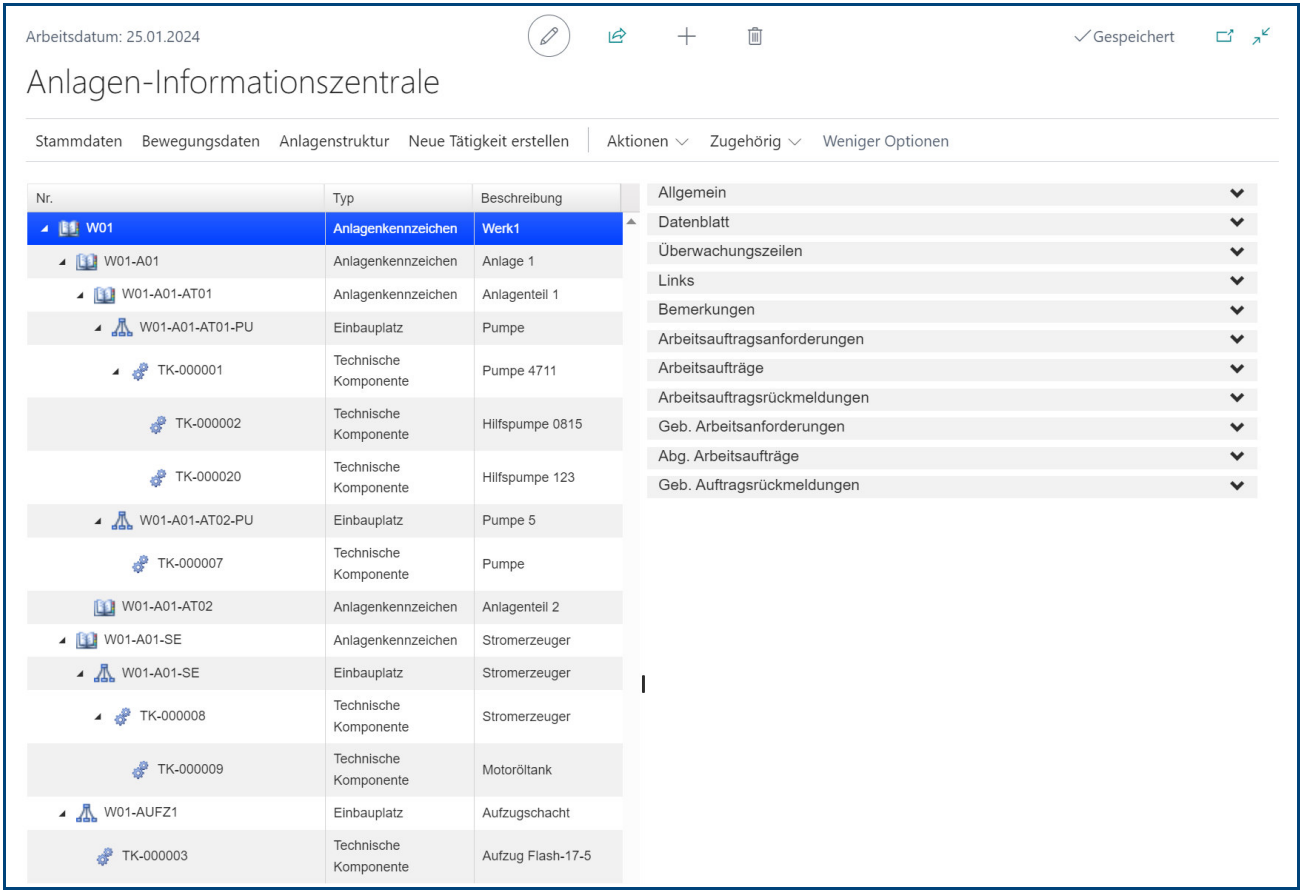
Task: Click the structure icon of W01-A01-SE Einbauplatz
Action: [105, 673]
